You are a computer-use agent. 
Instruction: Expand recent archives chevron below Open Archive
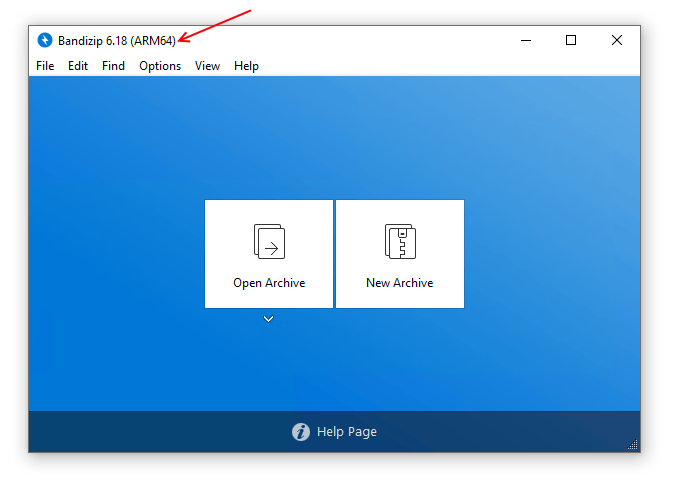[x=268, y=319]
